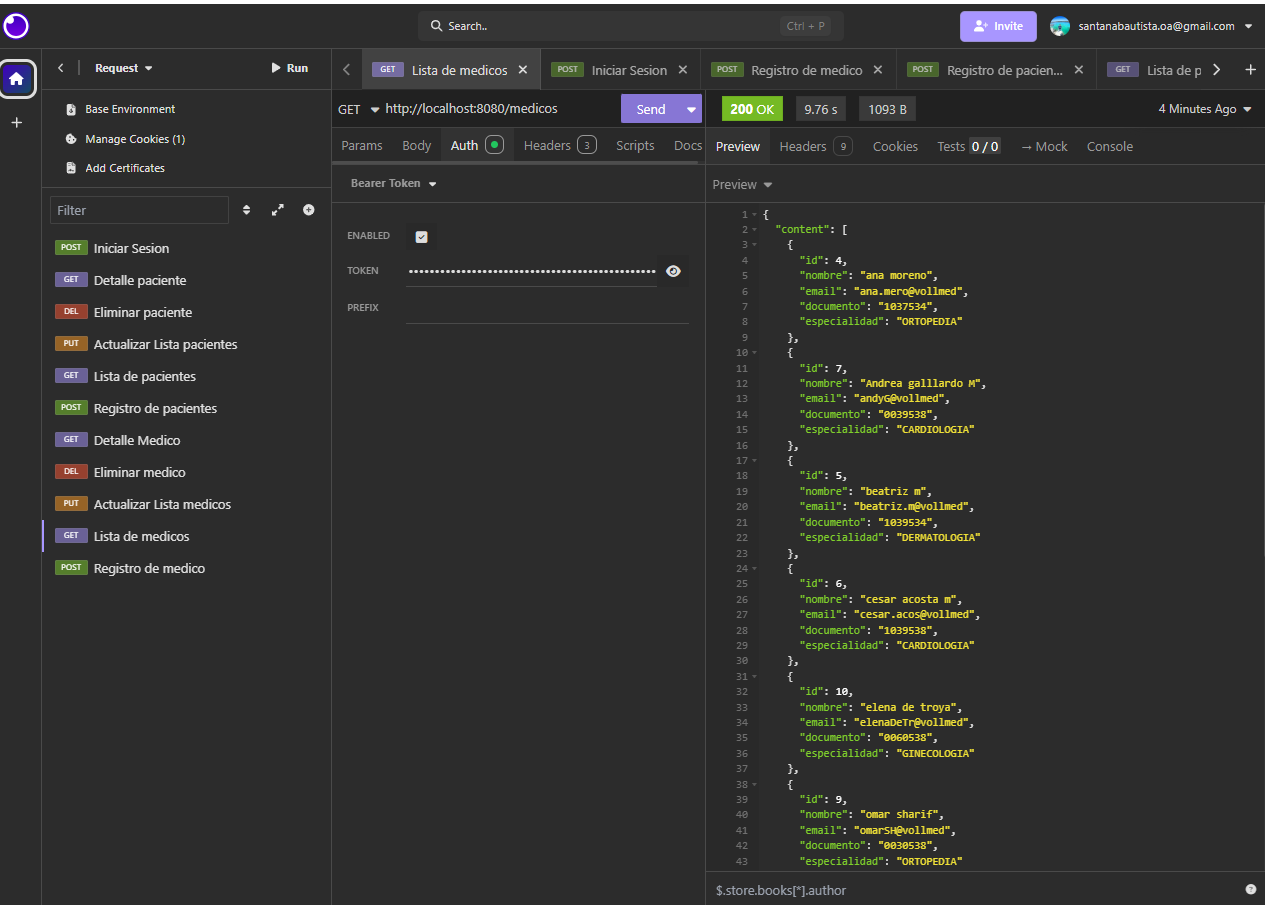Select Actualizar Lista medicos request
Viewport: 1265px width, 905px height.
pos(186,504)
